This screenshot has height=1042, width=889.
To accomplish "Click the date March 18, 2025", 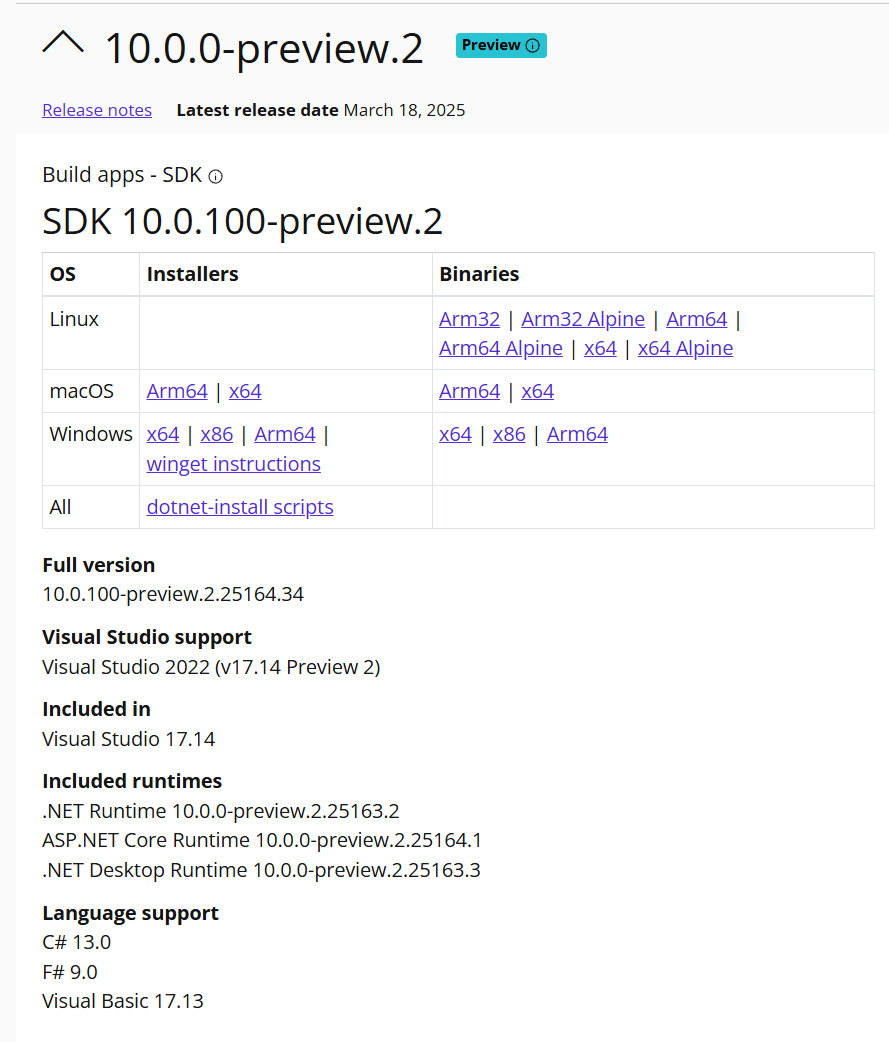I will click(x=404, y=110).
